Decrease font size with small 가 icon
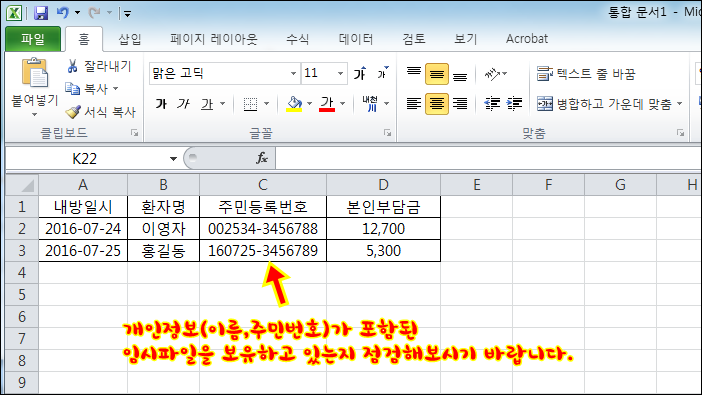The image size is (702, 395). pos(383,73)
